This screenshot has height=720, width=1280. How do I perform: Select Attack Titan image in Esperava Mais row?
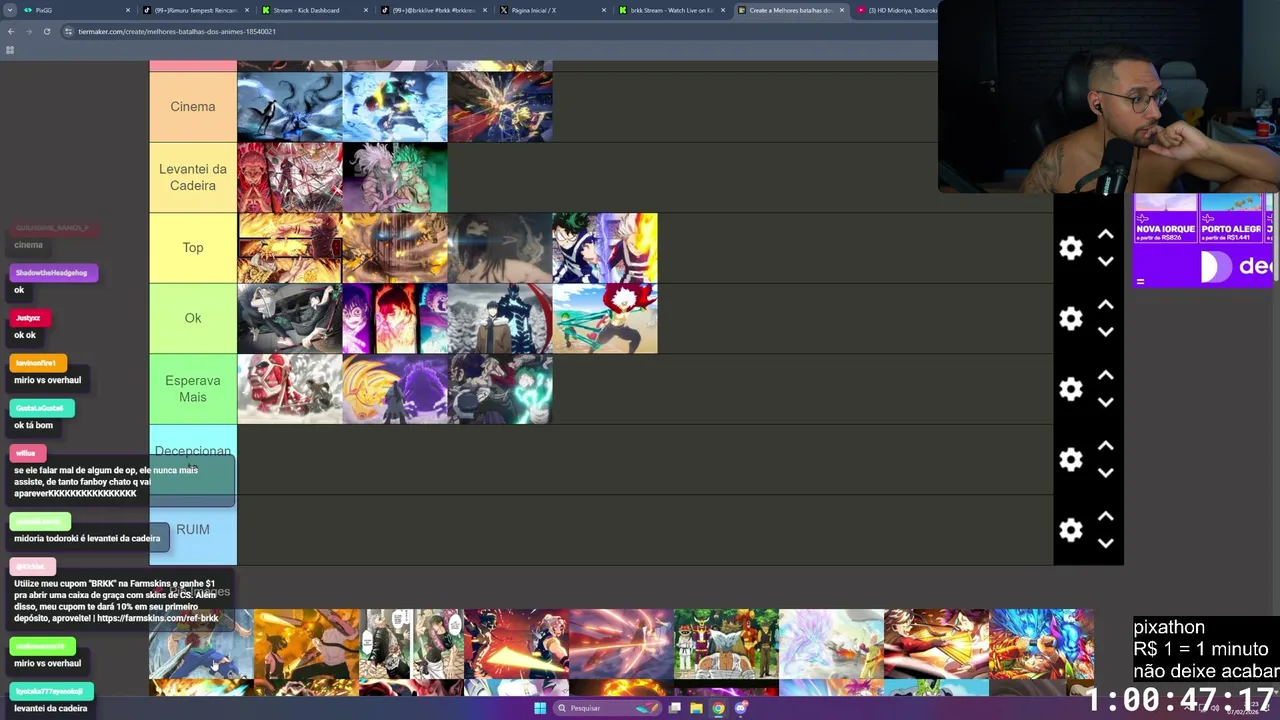pos(290,389)
